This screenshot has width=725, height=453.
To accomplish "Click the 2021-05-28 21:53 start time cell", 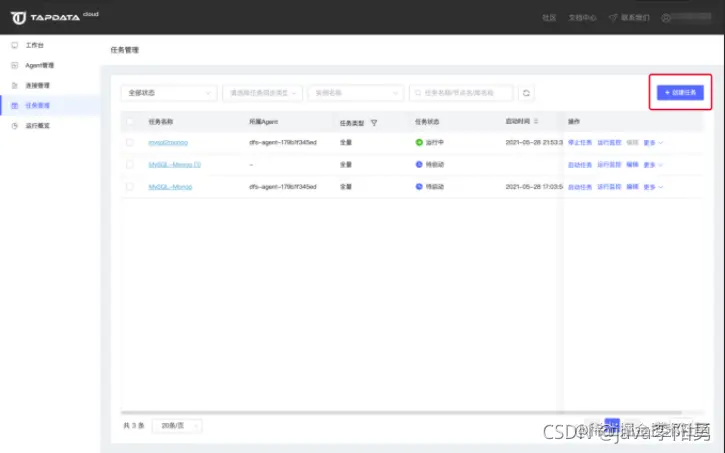I will pyautogui.click(x=534, y=142).
